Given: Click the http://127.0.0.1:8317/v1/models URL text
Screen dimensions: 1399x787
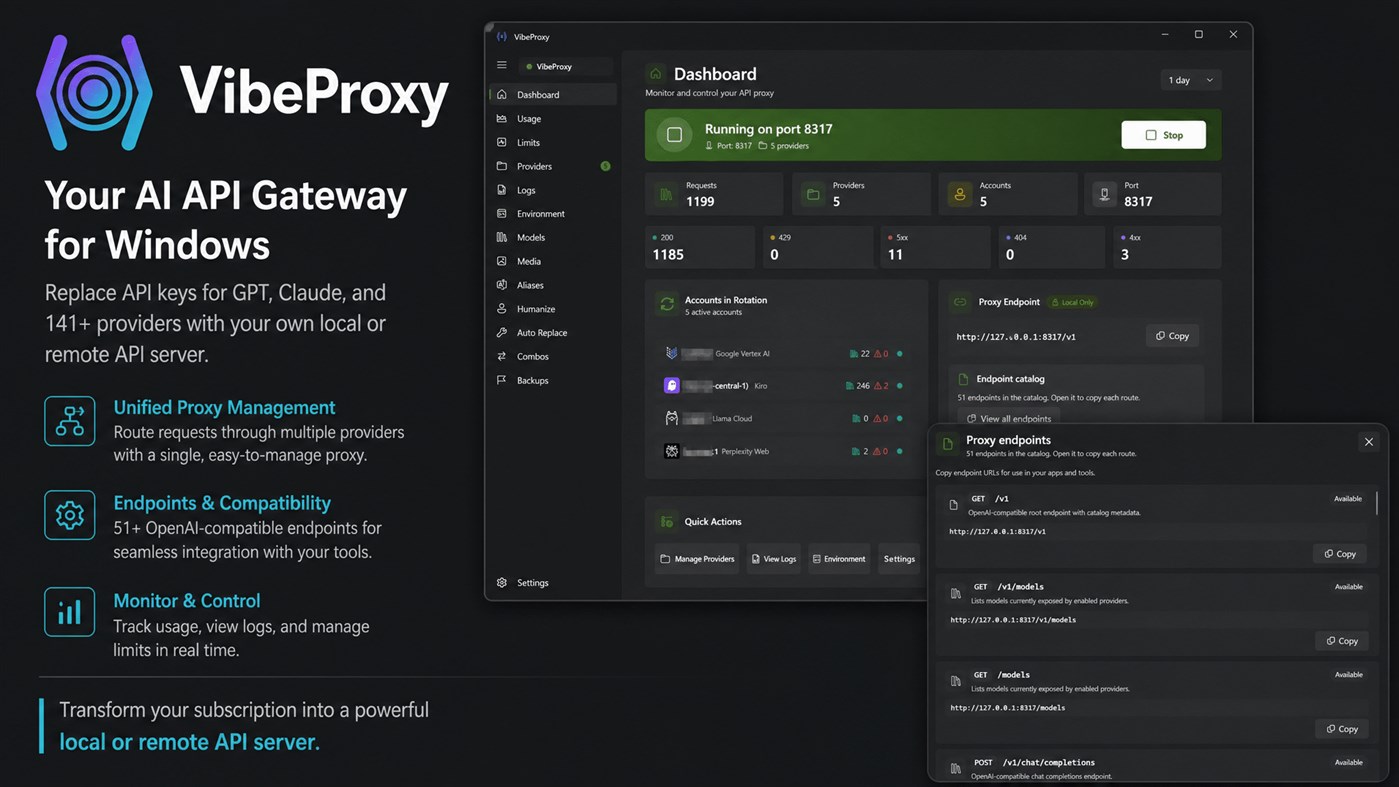Looking at the screenshot, I should tap(1013, 620).
